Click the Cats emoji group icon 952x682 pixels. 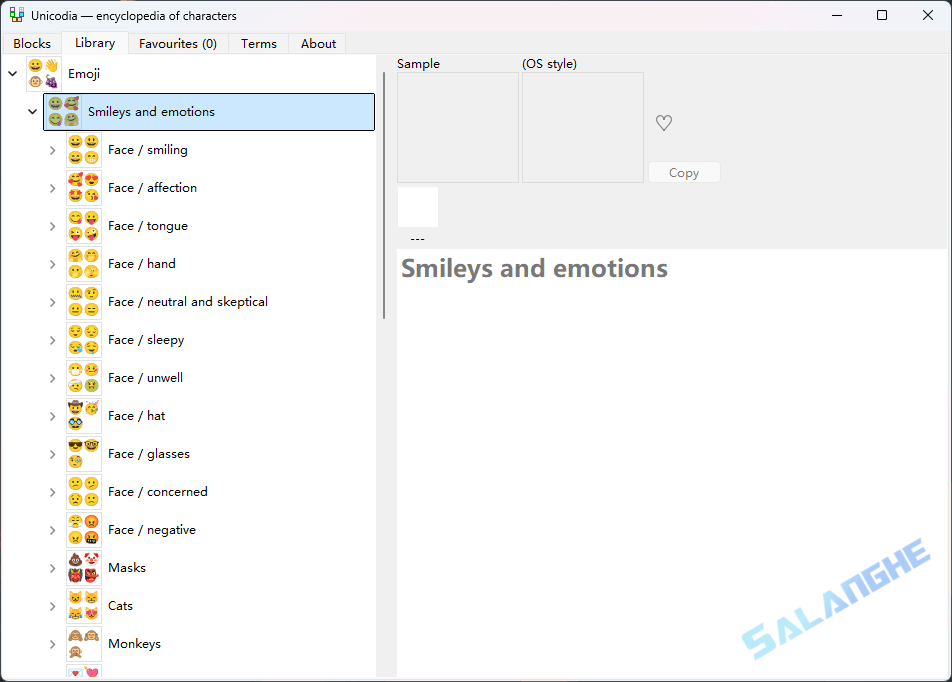[x=83, y=606]
